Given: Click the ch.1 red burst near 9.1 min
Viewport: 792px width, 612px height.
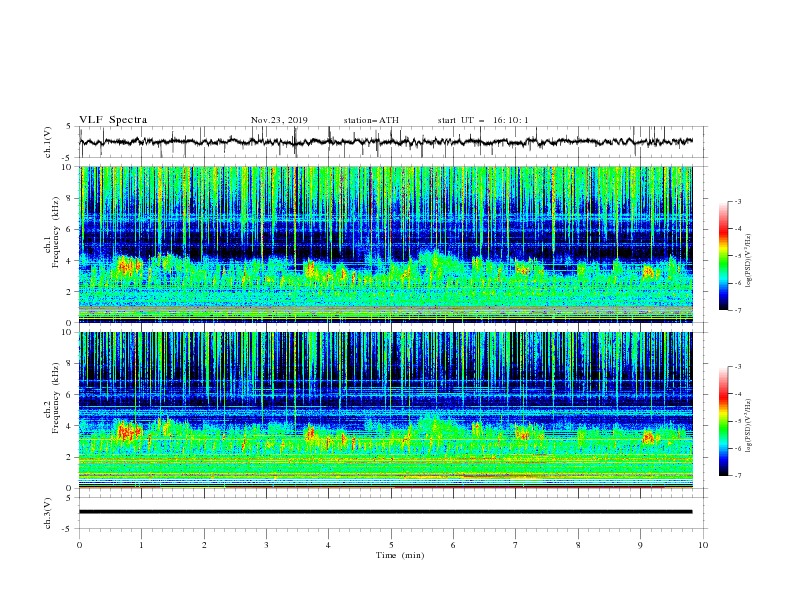Looking at the screenshot, I should click(x=648, y=272).
